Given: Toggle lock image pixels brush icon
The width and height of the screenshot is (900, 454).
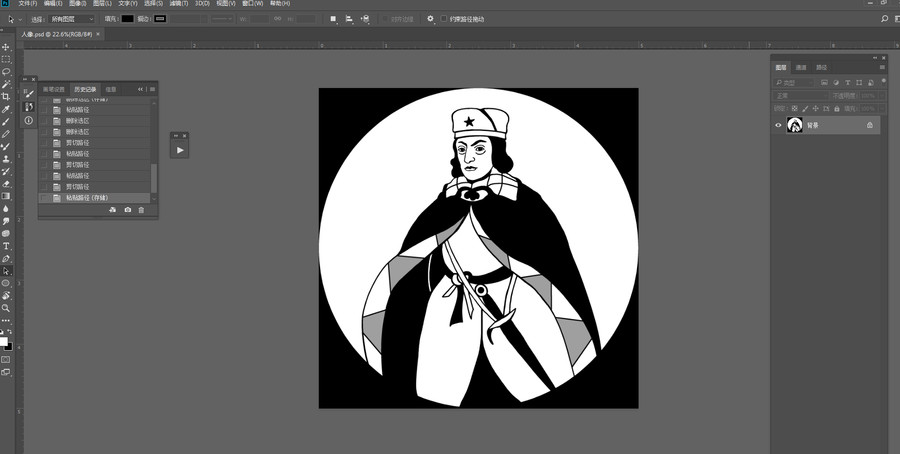Looking at the screenshot, I should pyautogui.click(x=805, y=108).
